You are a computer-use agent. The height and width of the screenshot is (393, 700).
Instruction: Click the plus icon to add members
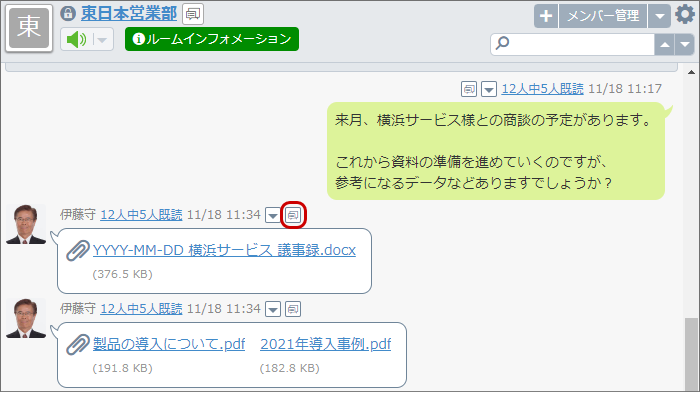tap(546, 16)
